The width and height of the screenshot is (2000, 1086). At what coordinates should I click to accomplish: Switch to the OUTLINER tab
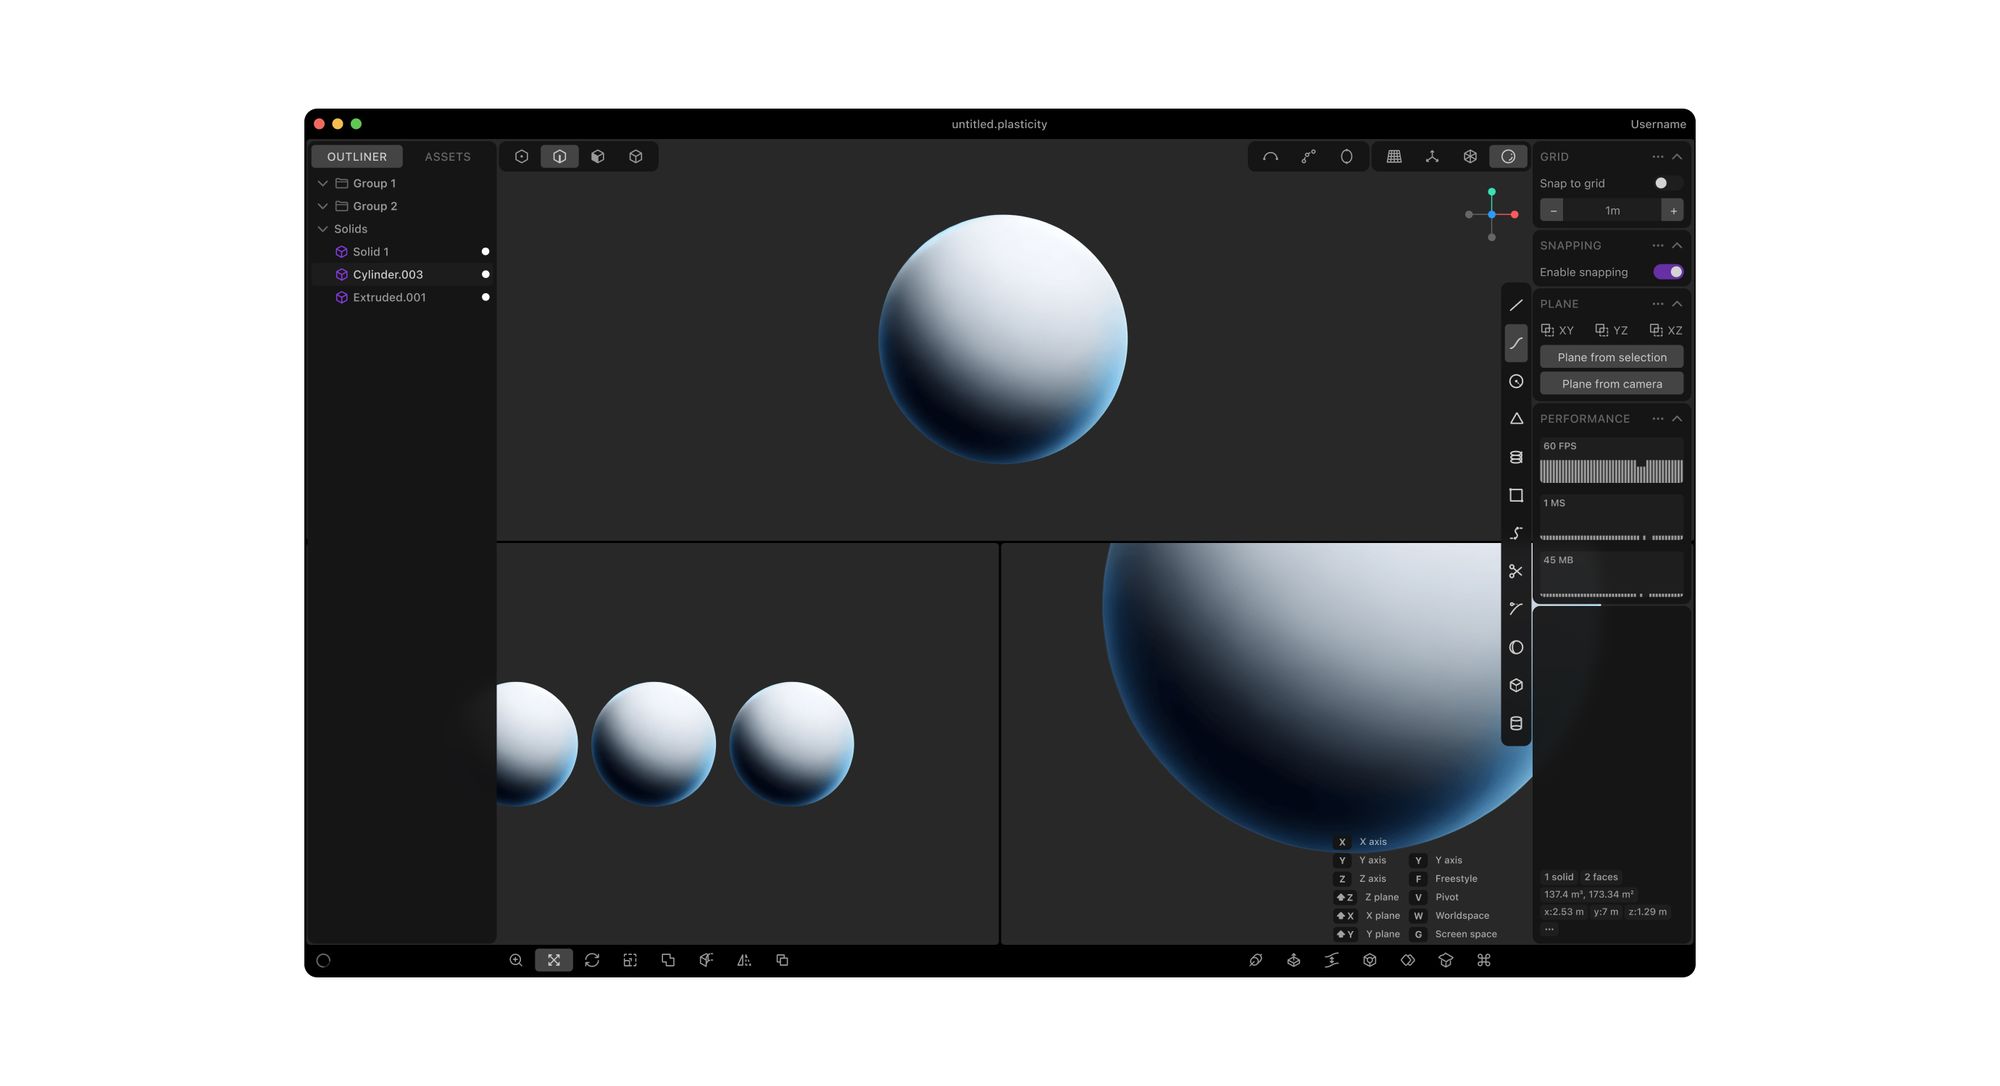(x=357, y=156)
